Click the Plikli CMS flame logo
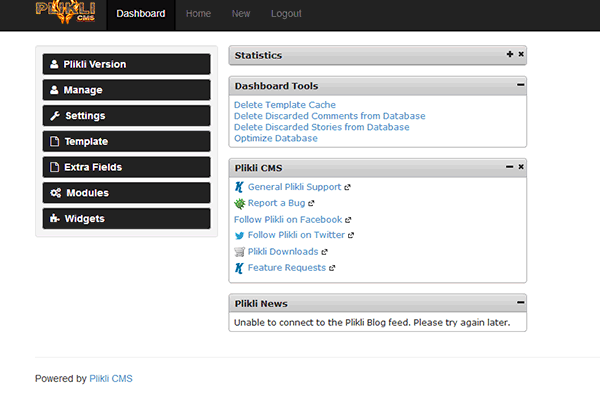Screen dimensions: 600x400 click(65, 11)
